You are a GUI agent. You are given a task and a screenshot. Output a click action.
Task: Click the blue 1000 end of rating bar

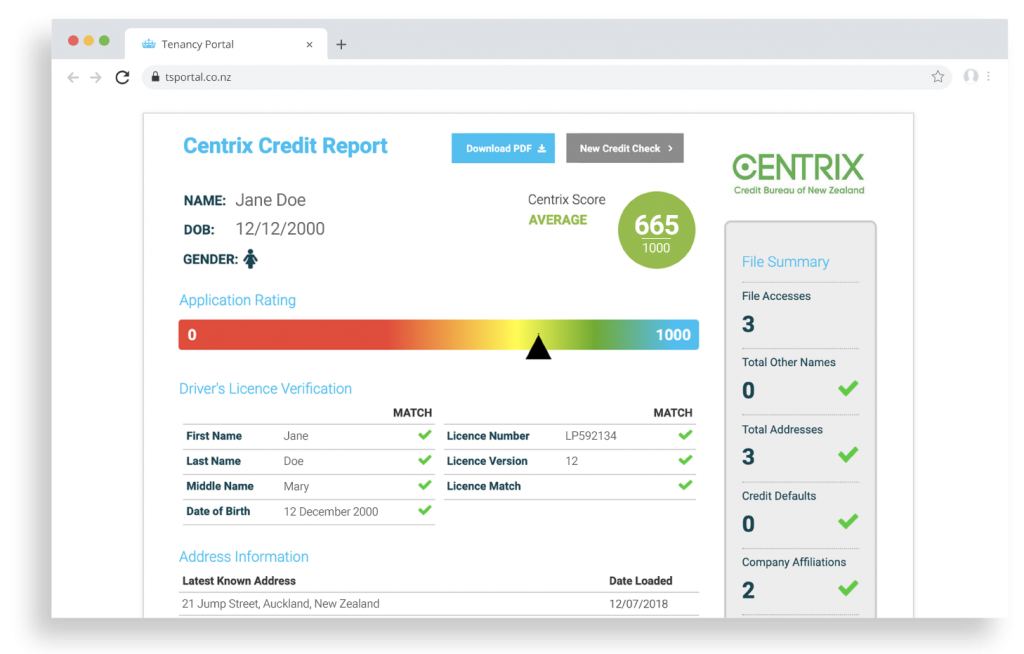point(673,335)
